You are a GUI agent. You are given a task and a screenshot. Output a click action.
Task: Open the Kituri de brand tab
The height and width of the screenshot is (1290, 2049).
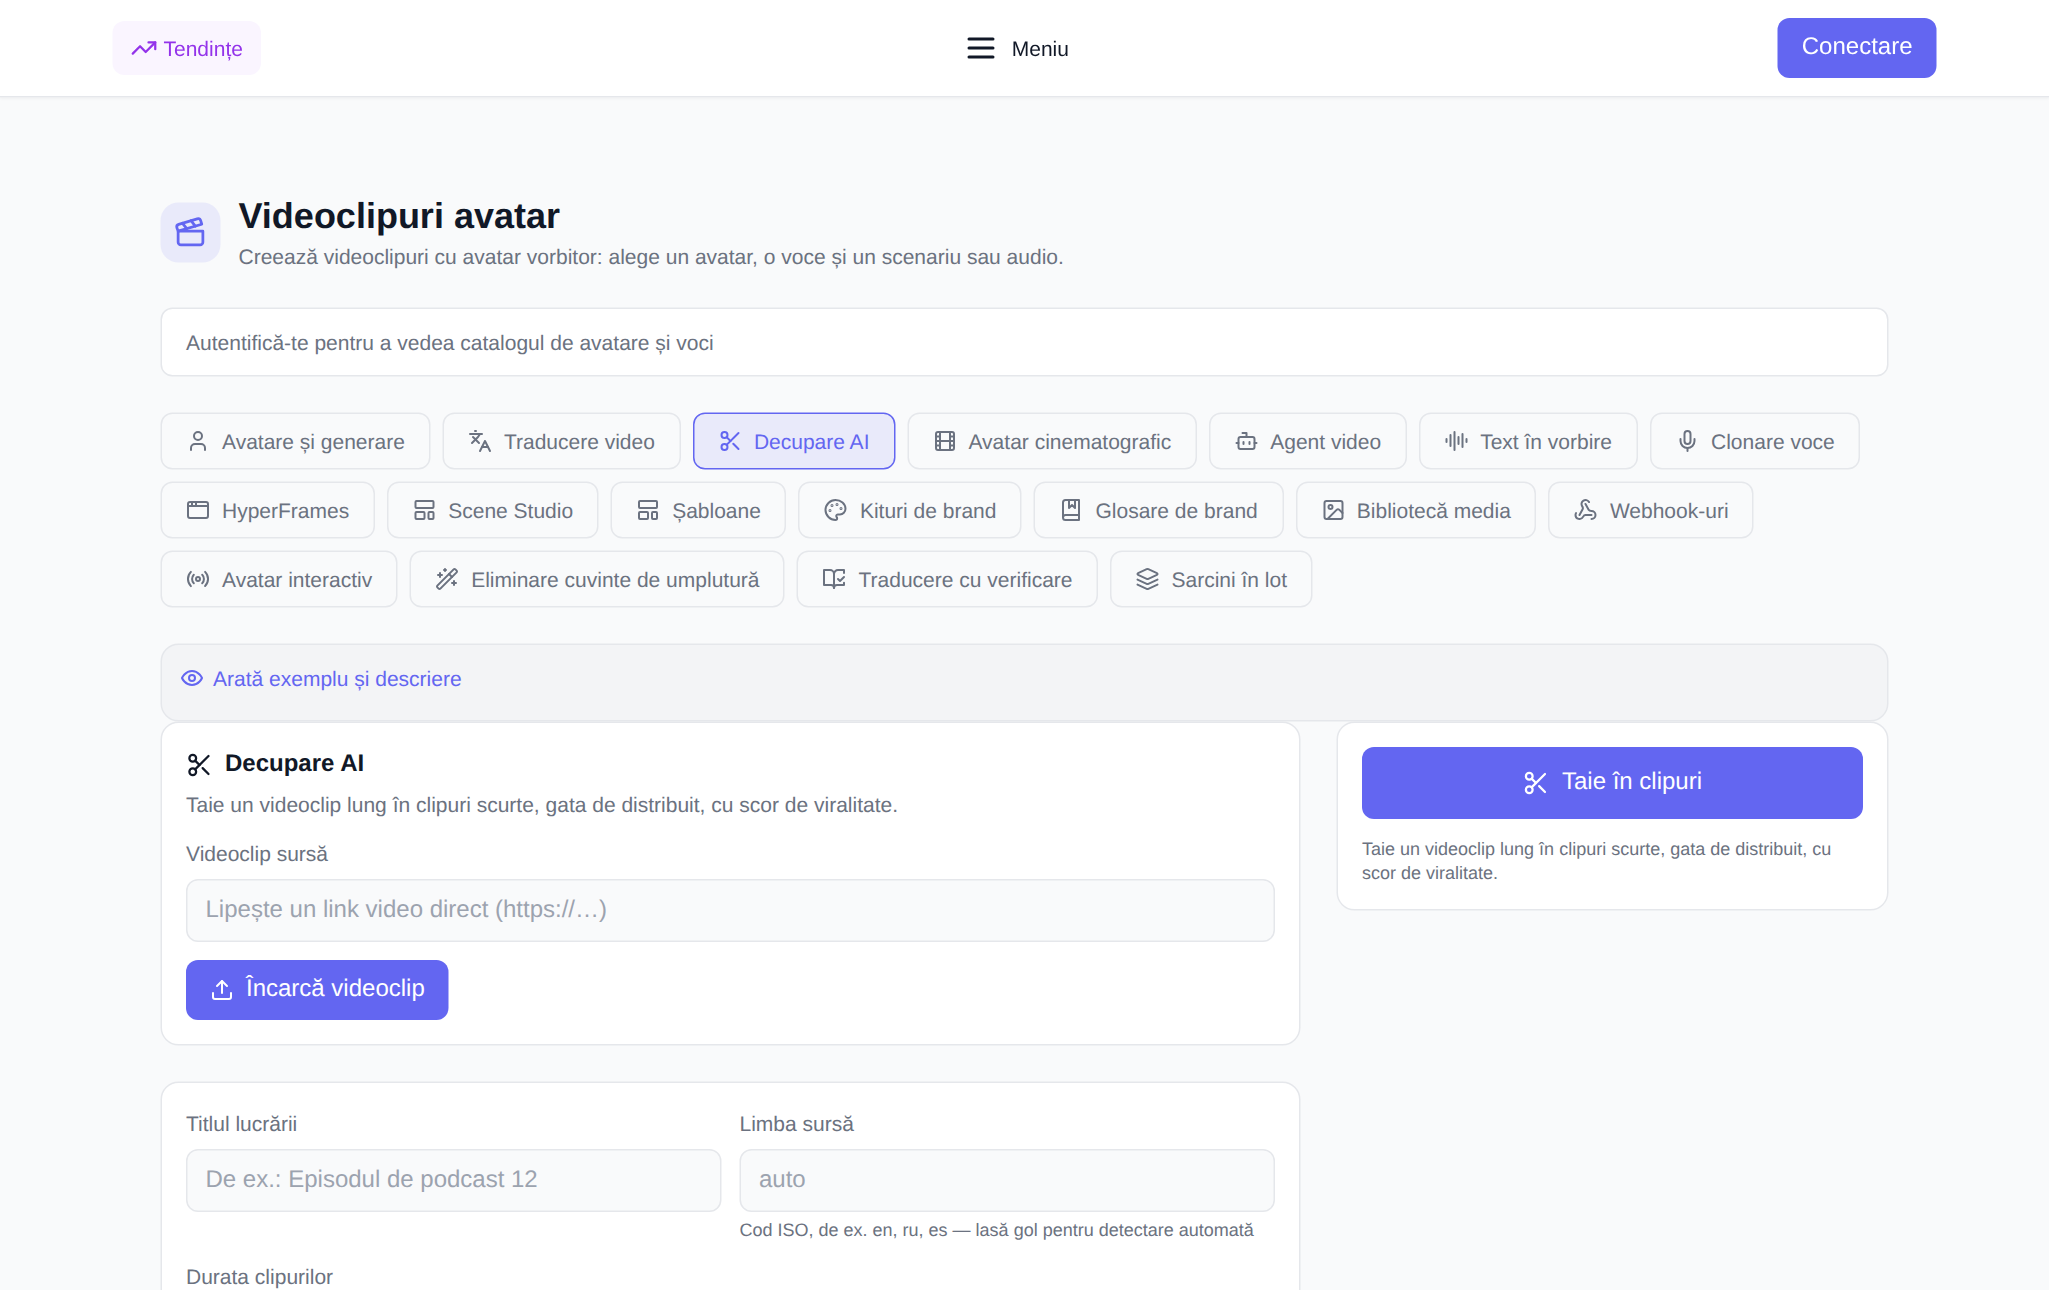pyautogui.click(x=910, y=510)
